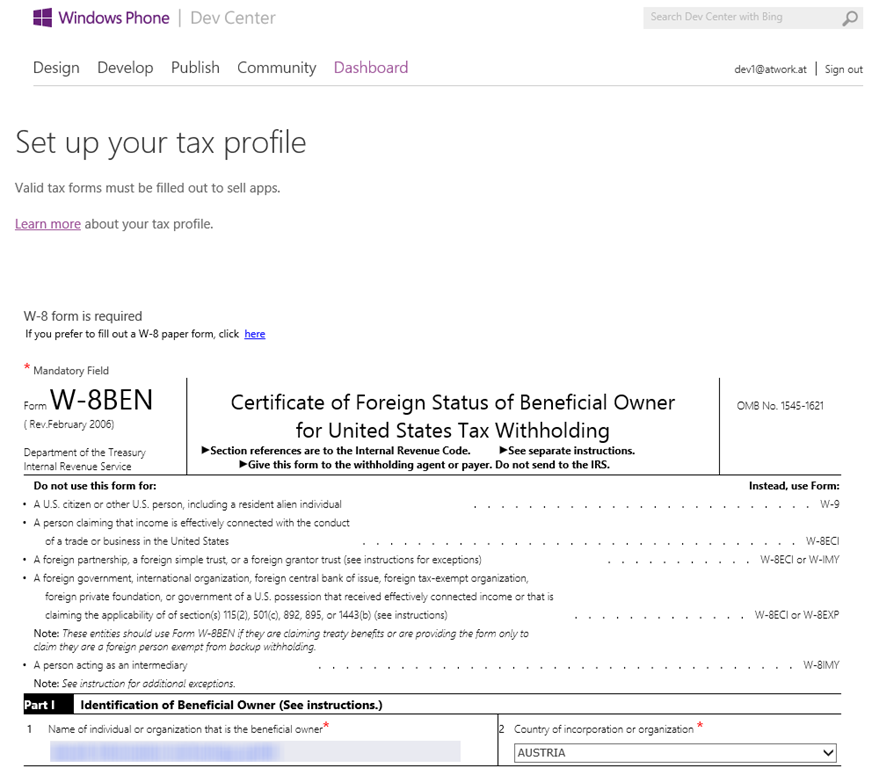Click the Windows logo icon
Screen dimensions: 872x768
click(x=43, y=18)
